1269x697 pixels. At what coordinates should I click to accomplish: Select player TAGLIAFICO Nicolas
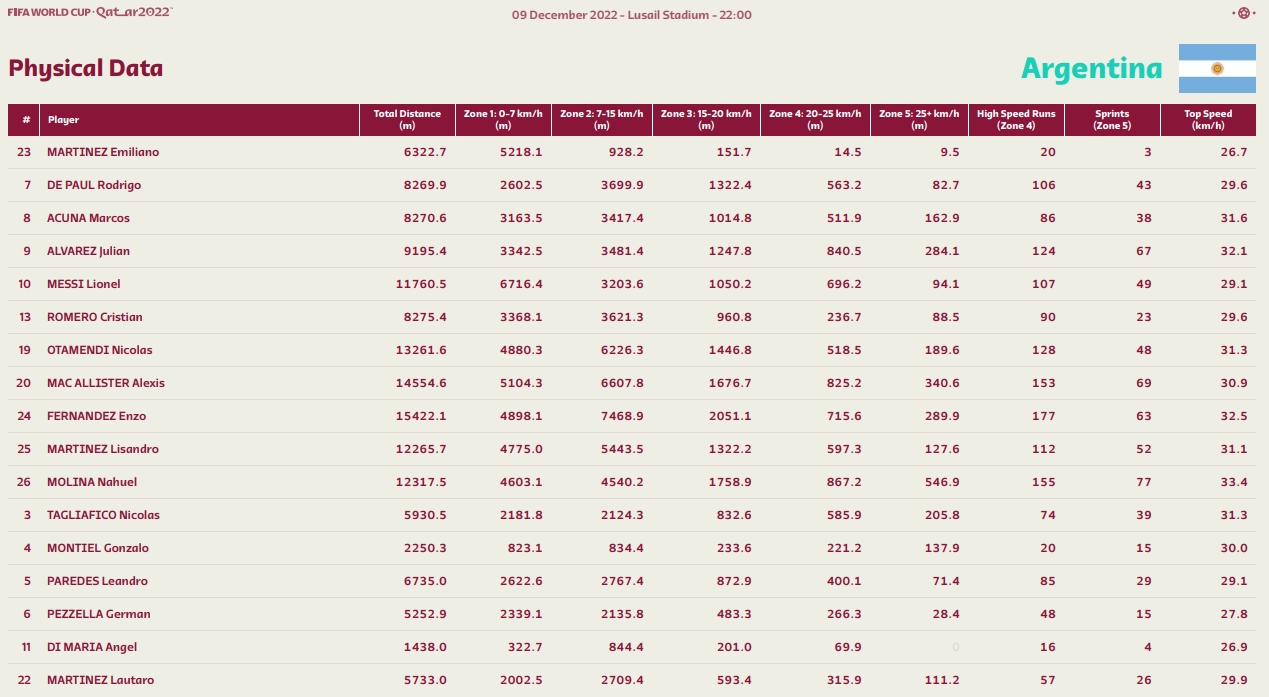(x=103, y=515)
